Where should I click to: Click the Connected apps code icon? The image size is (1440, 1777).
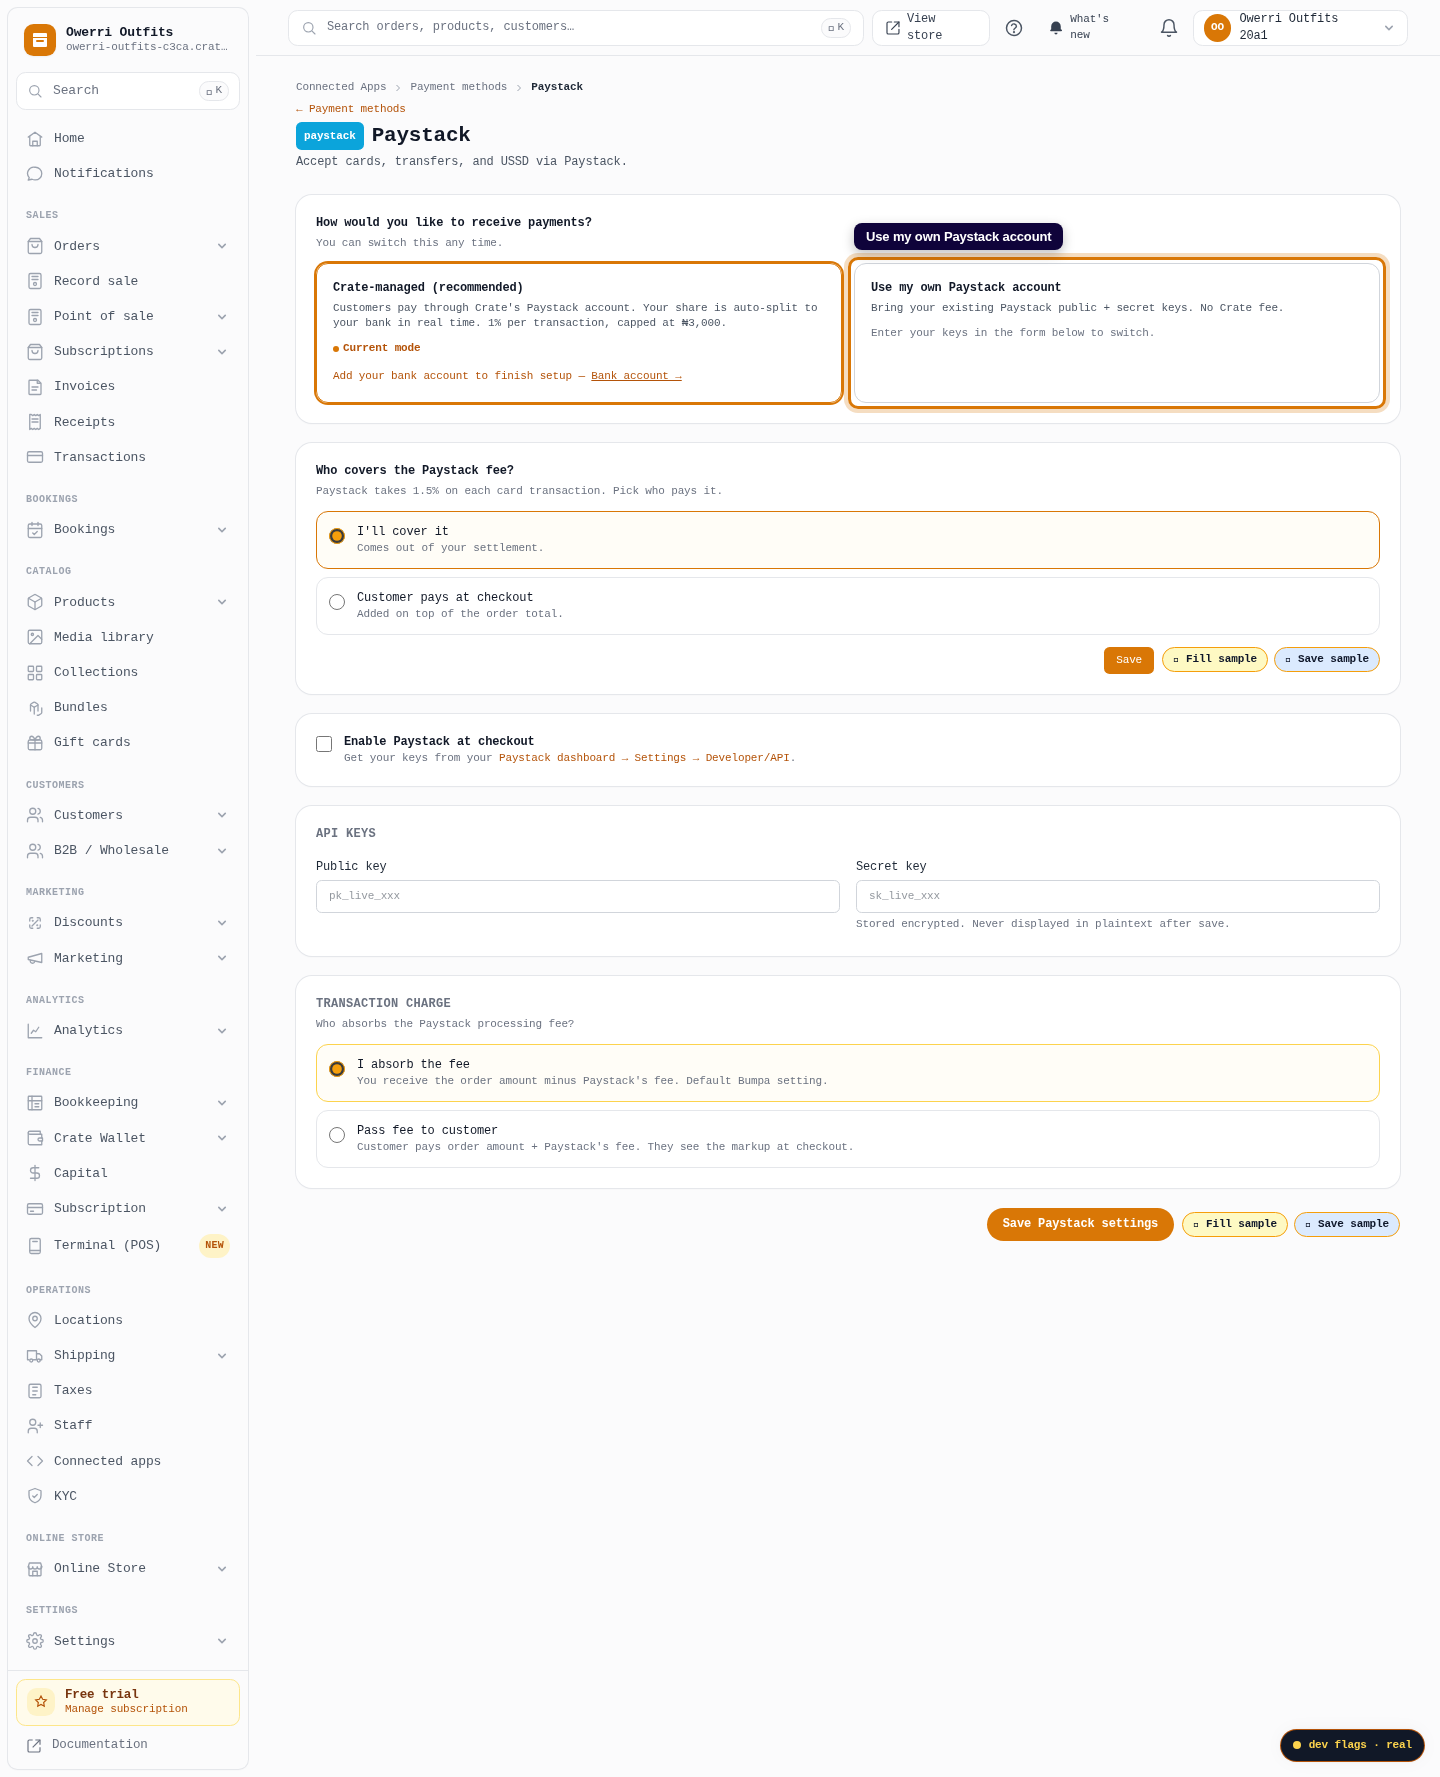(x=35, y=1462)
